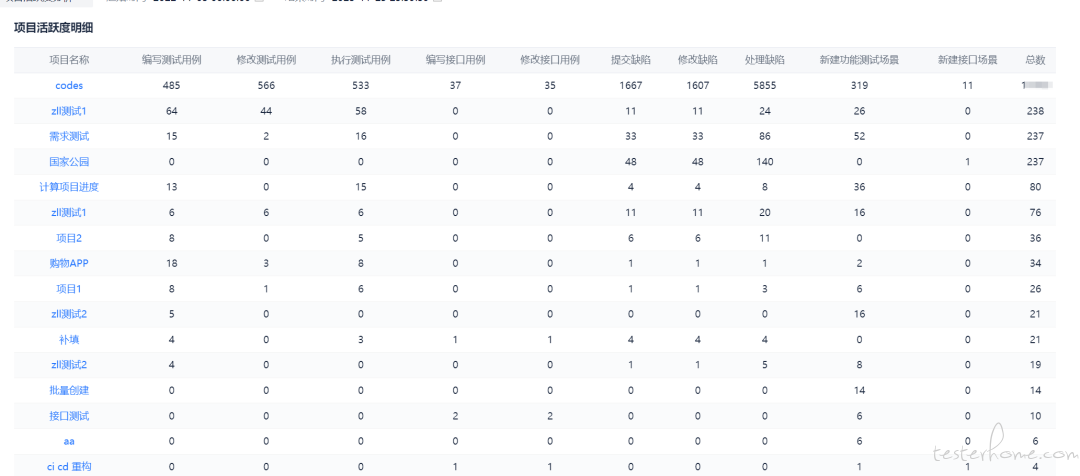Open zll测试1 project with total 76
The image size is (1080, 476).
pos(69,213)
